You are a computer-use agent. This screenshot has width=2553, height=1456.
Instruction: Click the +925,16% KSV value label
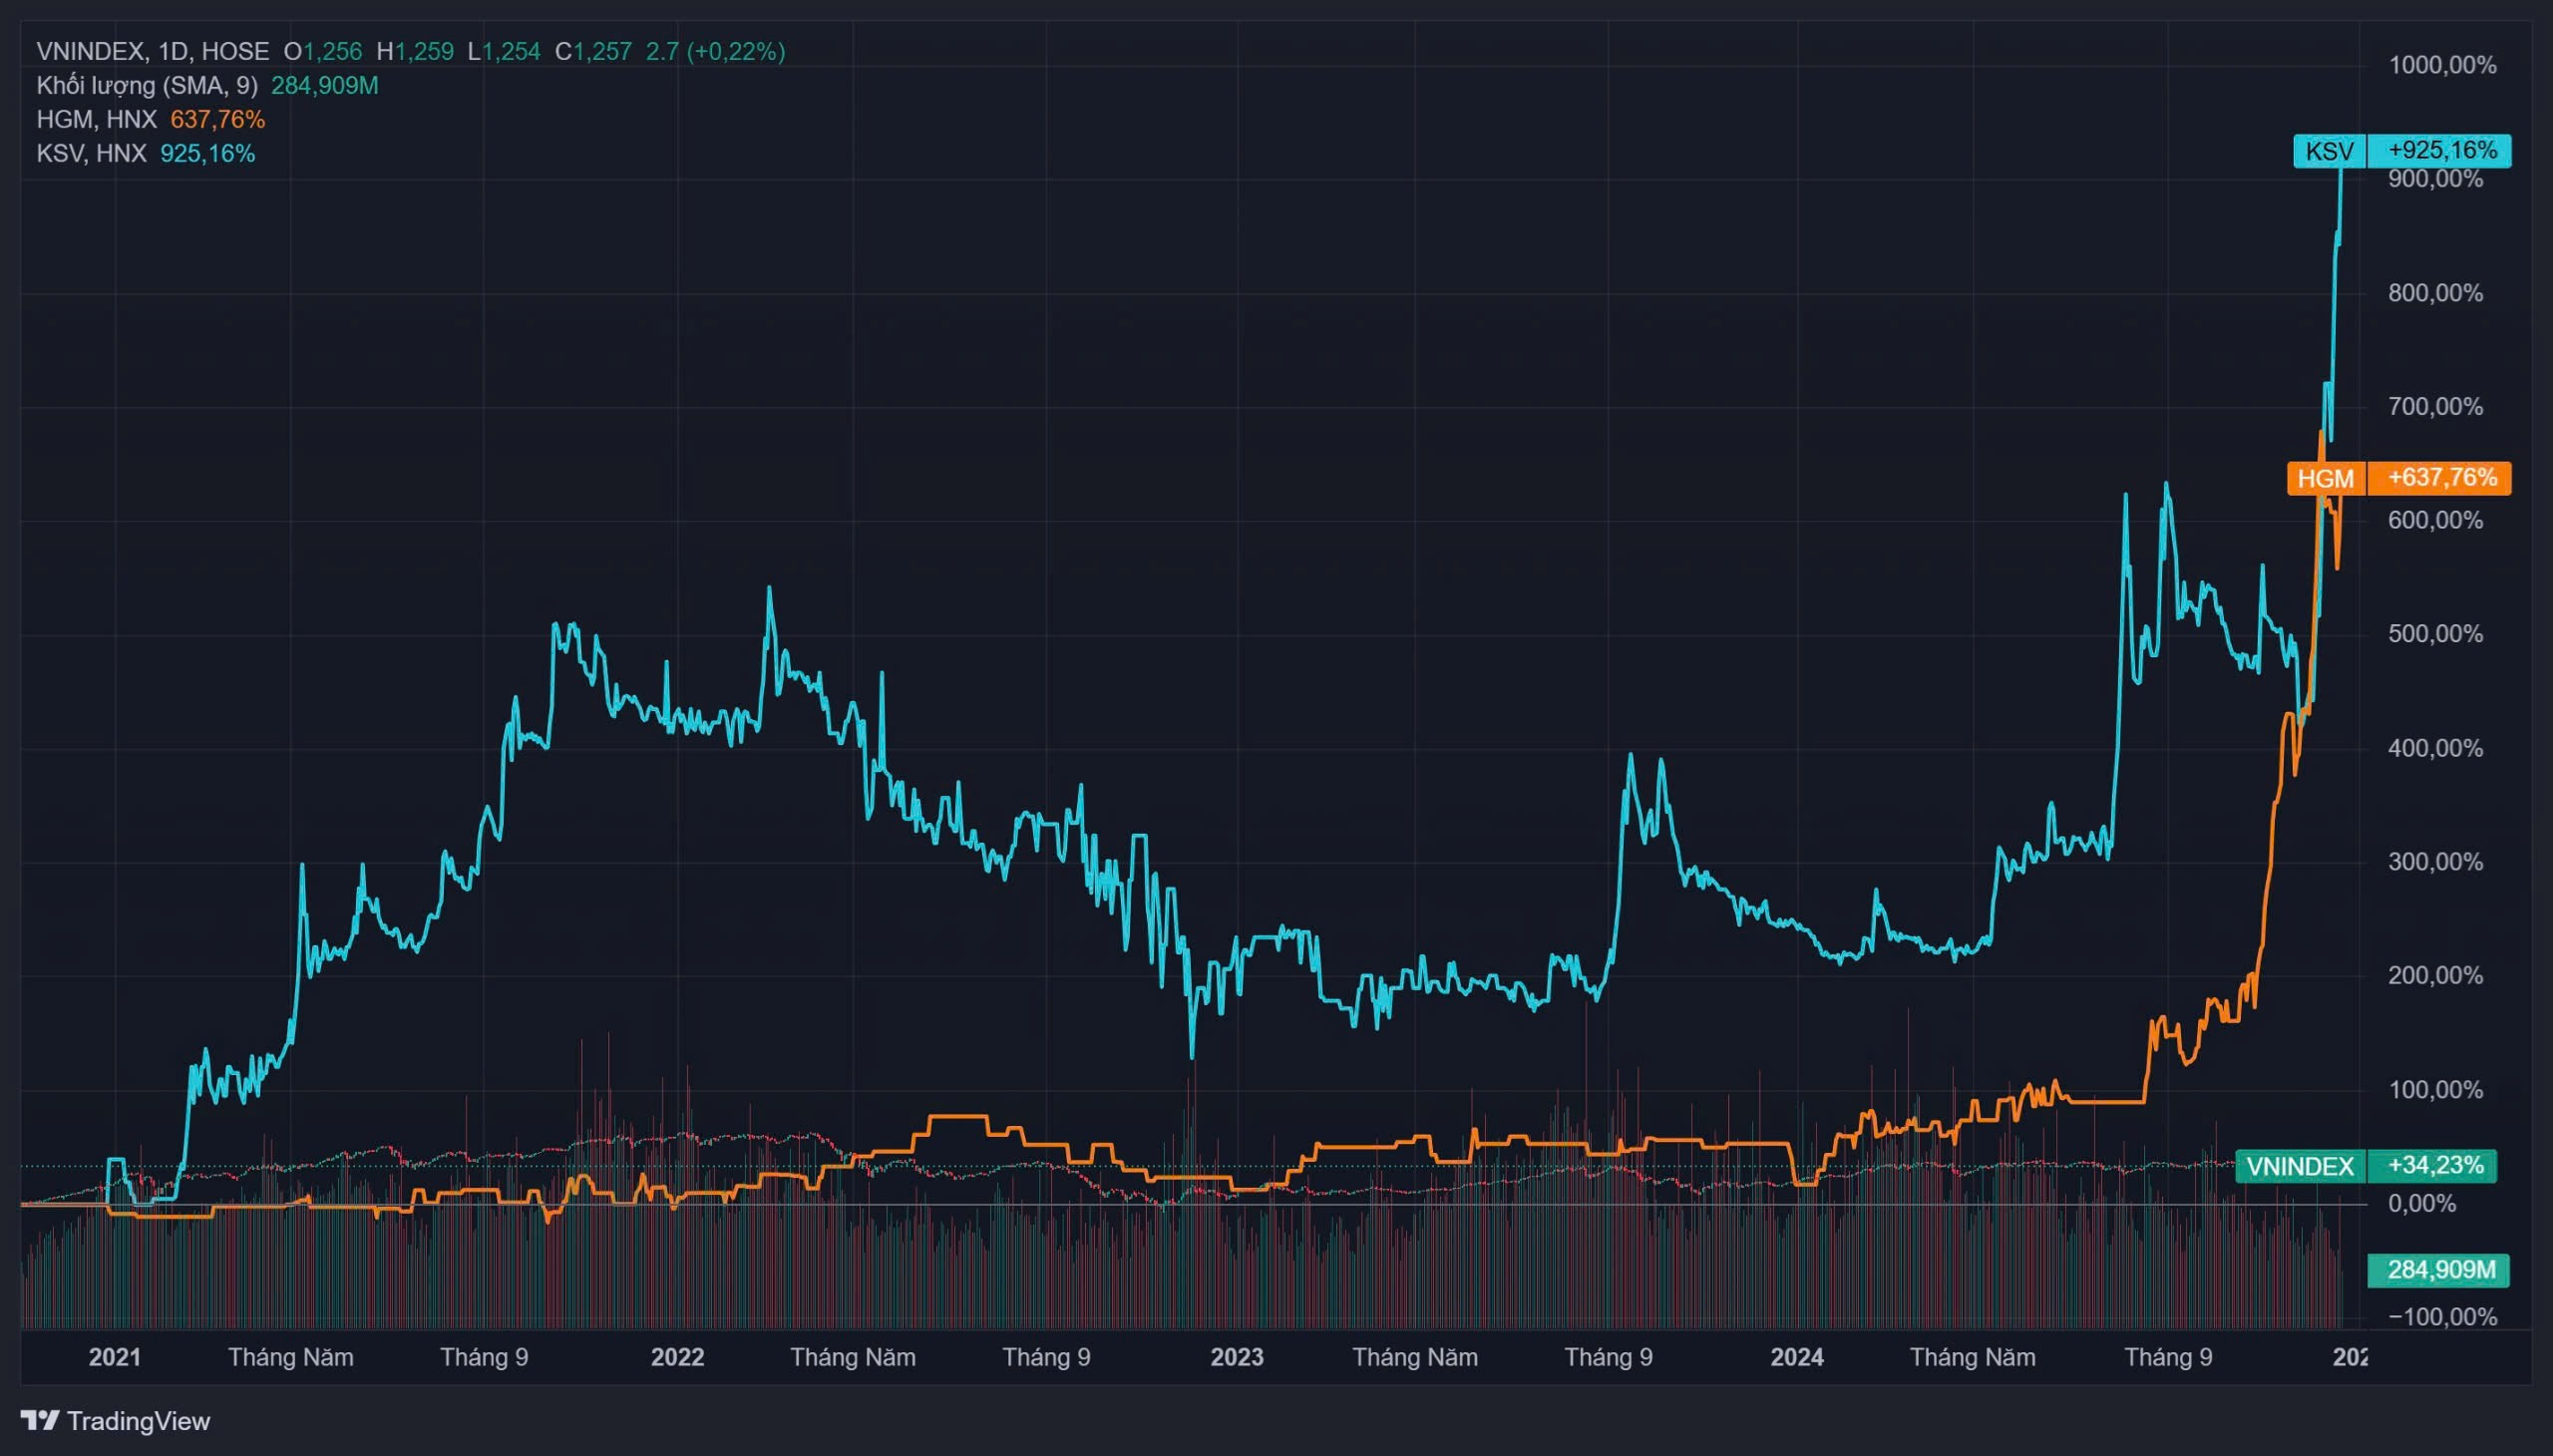[2440, 151]
